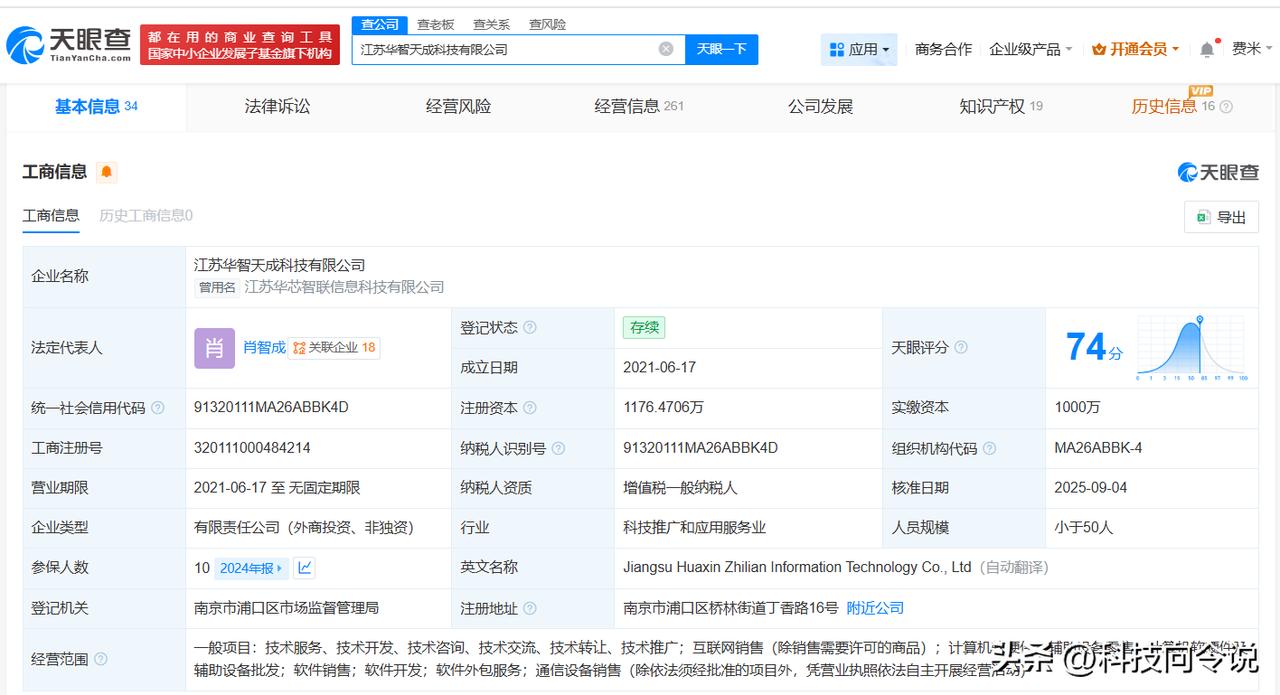This screenshot has height=695, width=1280.
Task: Click help icon next to 经营范围
Action: coord(101,659)
